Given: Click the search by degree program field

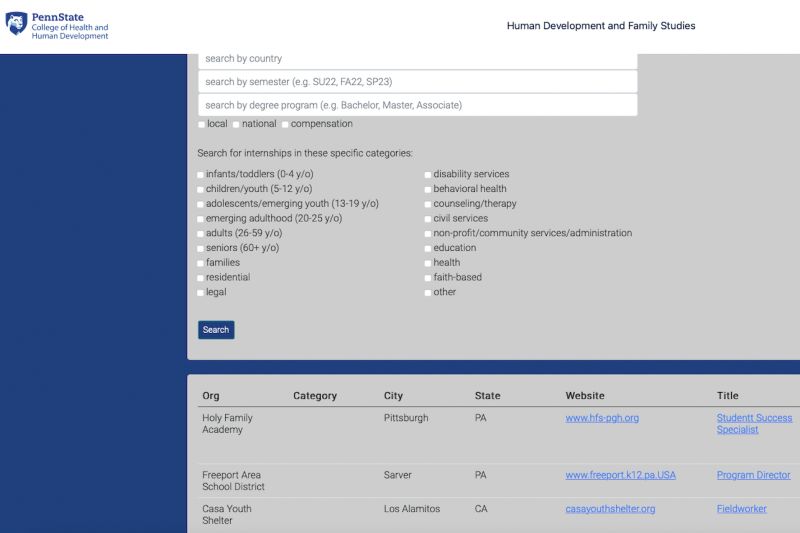Looking at the screenshot, I should pyautogui.click(x=417, y=105).
